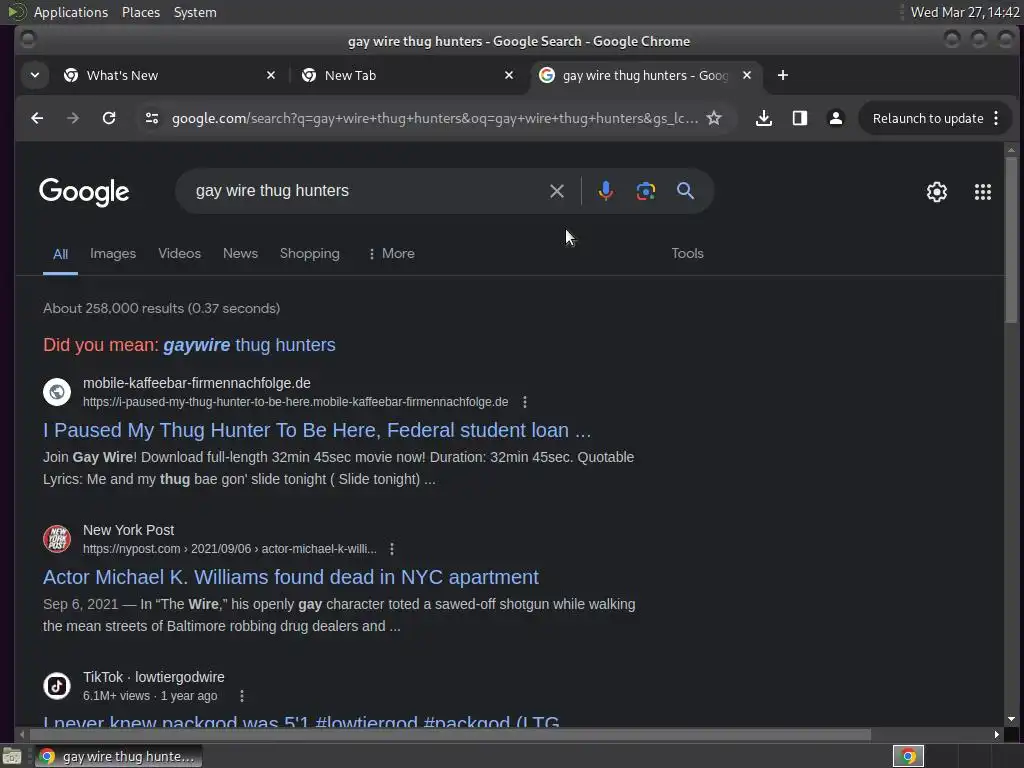
Task: Select the All results tab
Action: tap(60, 254)
